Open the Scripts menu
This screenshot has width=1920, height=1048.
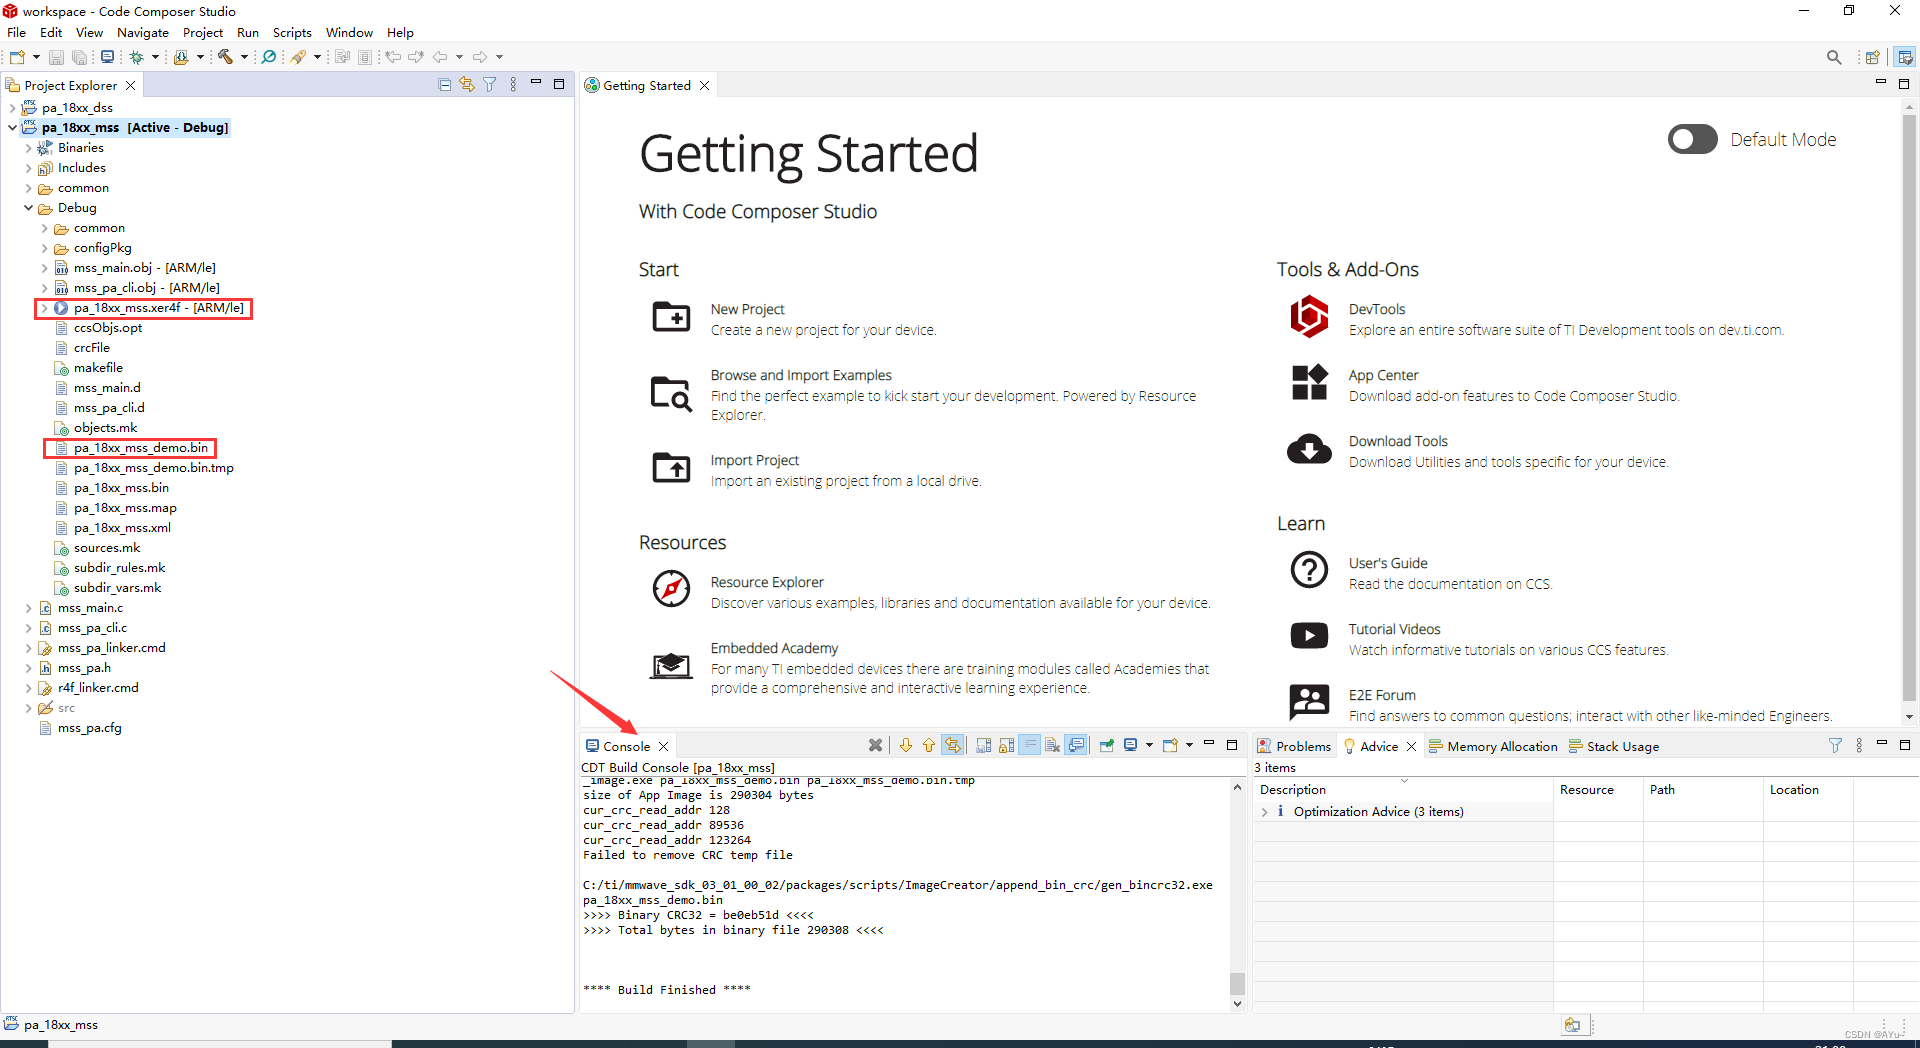pyautogui.click(x=292, y=33)
